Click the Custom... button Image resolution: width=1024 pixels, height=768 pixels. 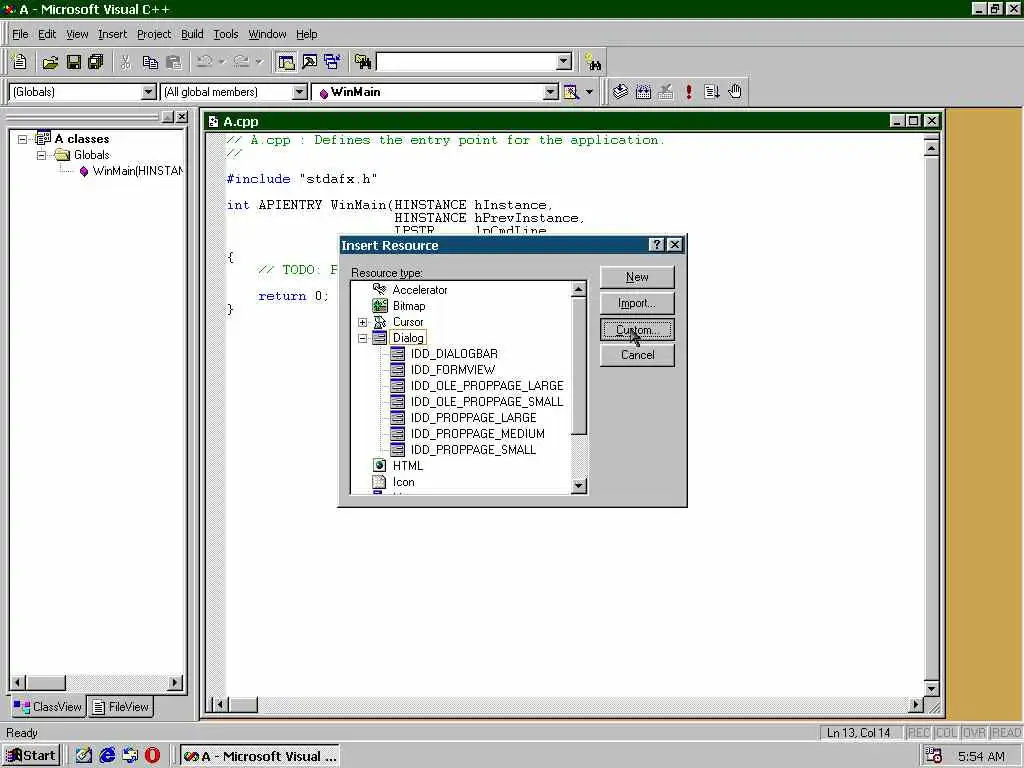(x=637, y=329)
